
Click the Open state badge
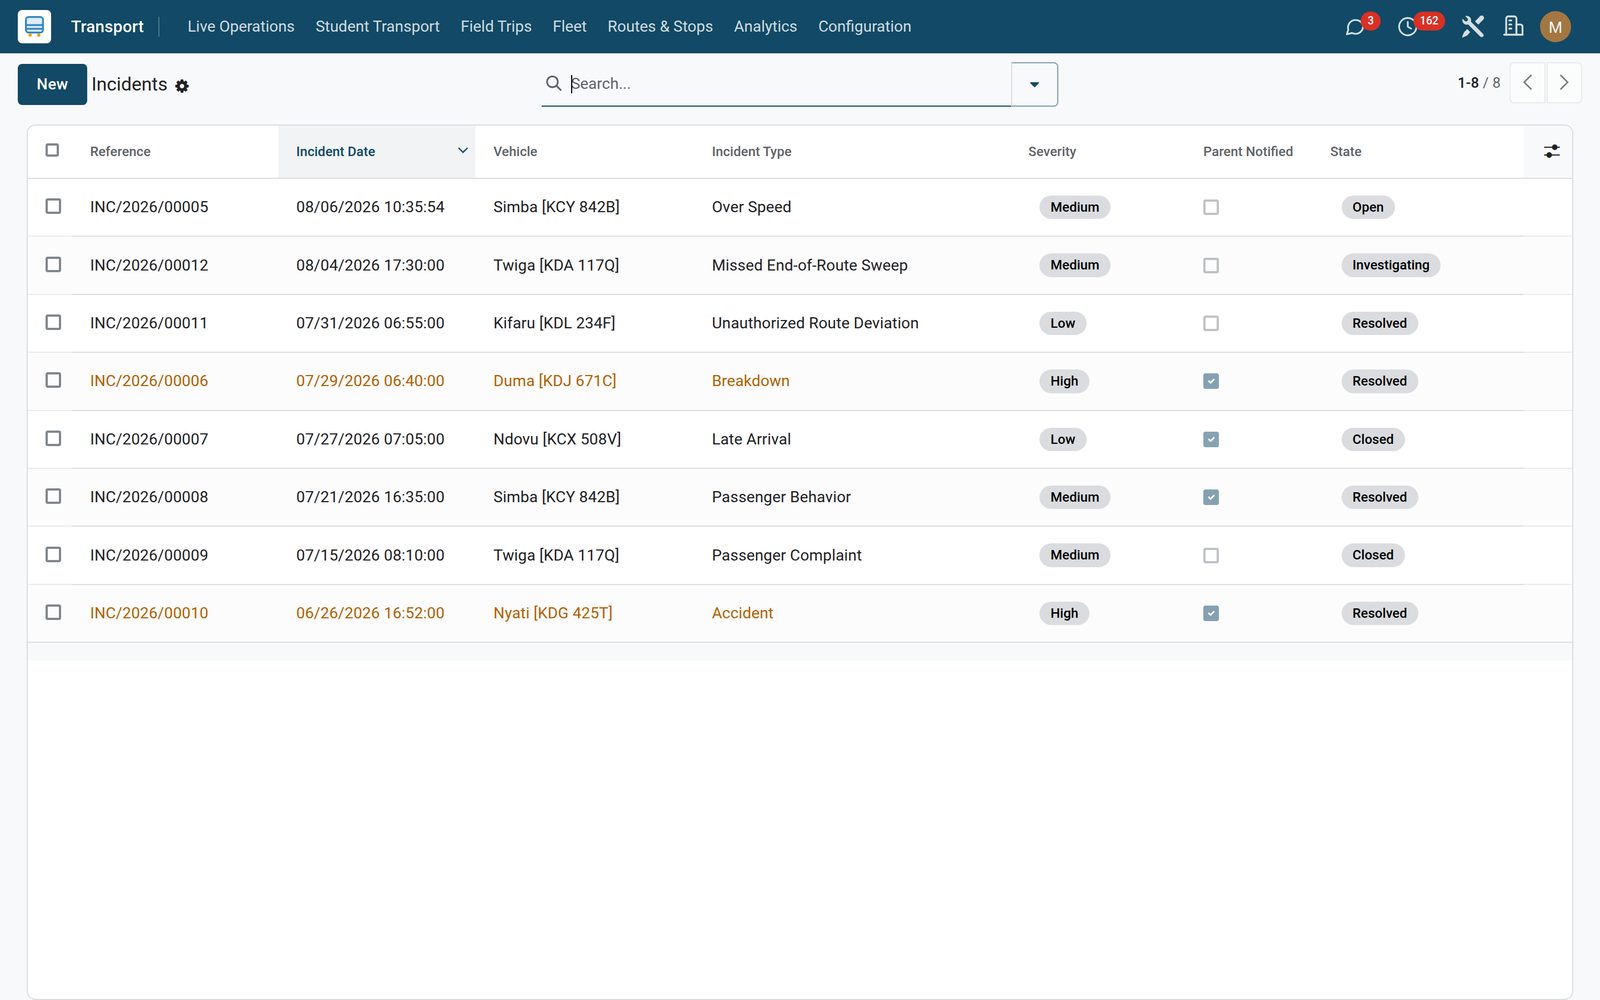click(x=1368, y=207)
